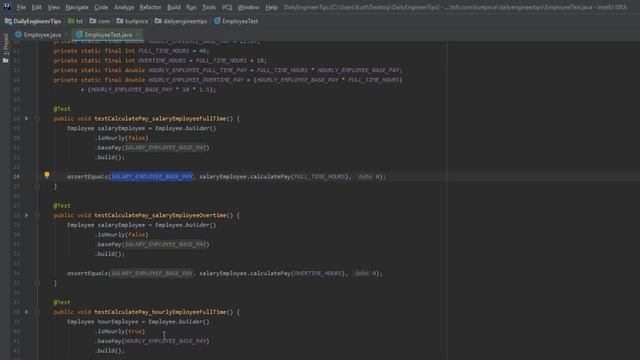Open the Code menu

pyautogui.click(x=101, y=7)
